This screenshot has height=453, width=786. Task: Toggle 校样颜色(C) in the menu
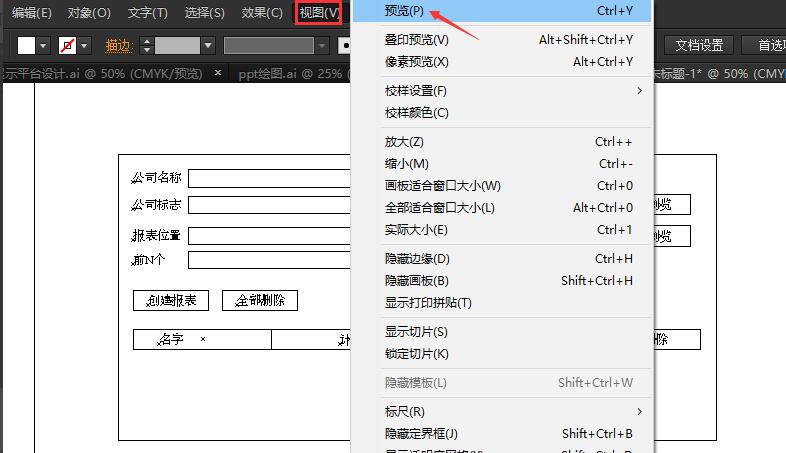coord(502,113)
